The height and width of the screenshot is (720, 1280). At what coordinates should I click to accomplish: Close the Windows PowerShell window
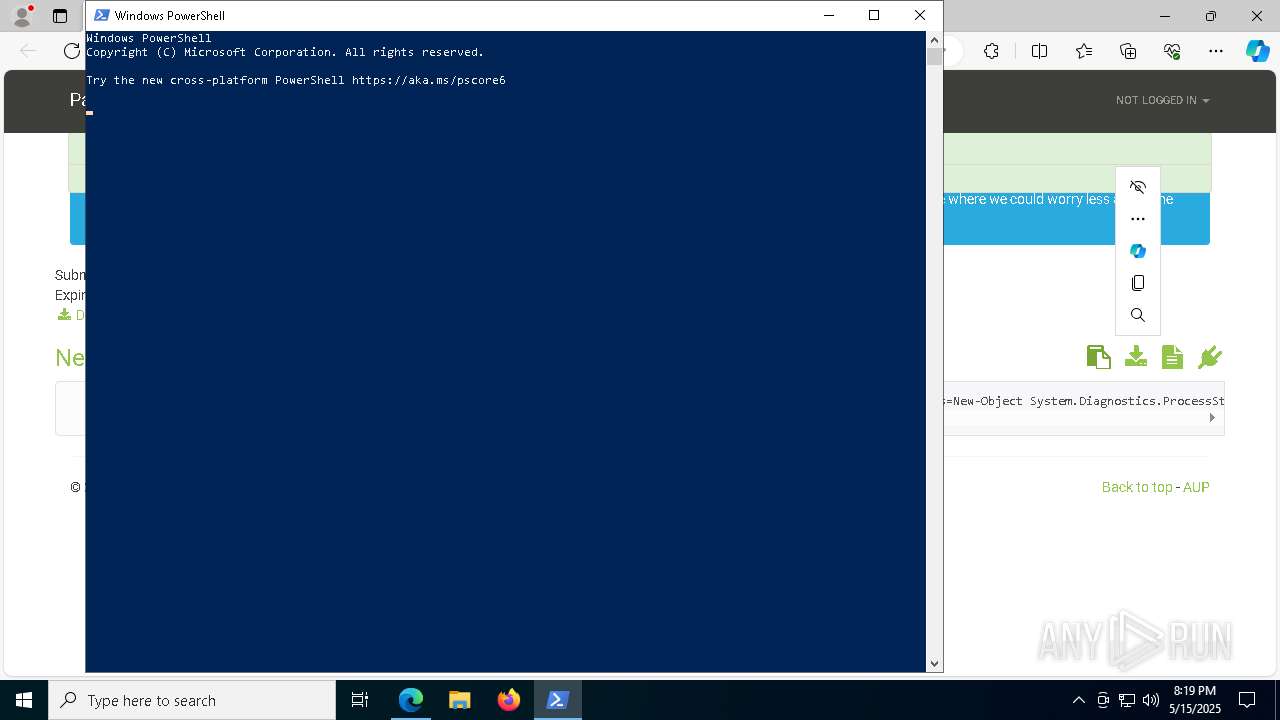920,15
